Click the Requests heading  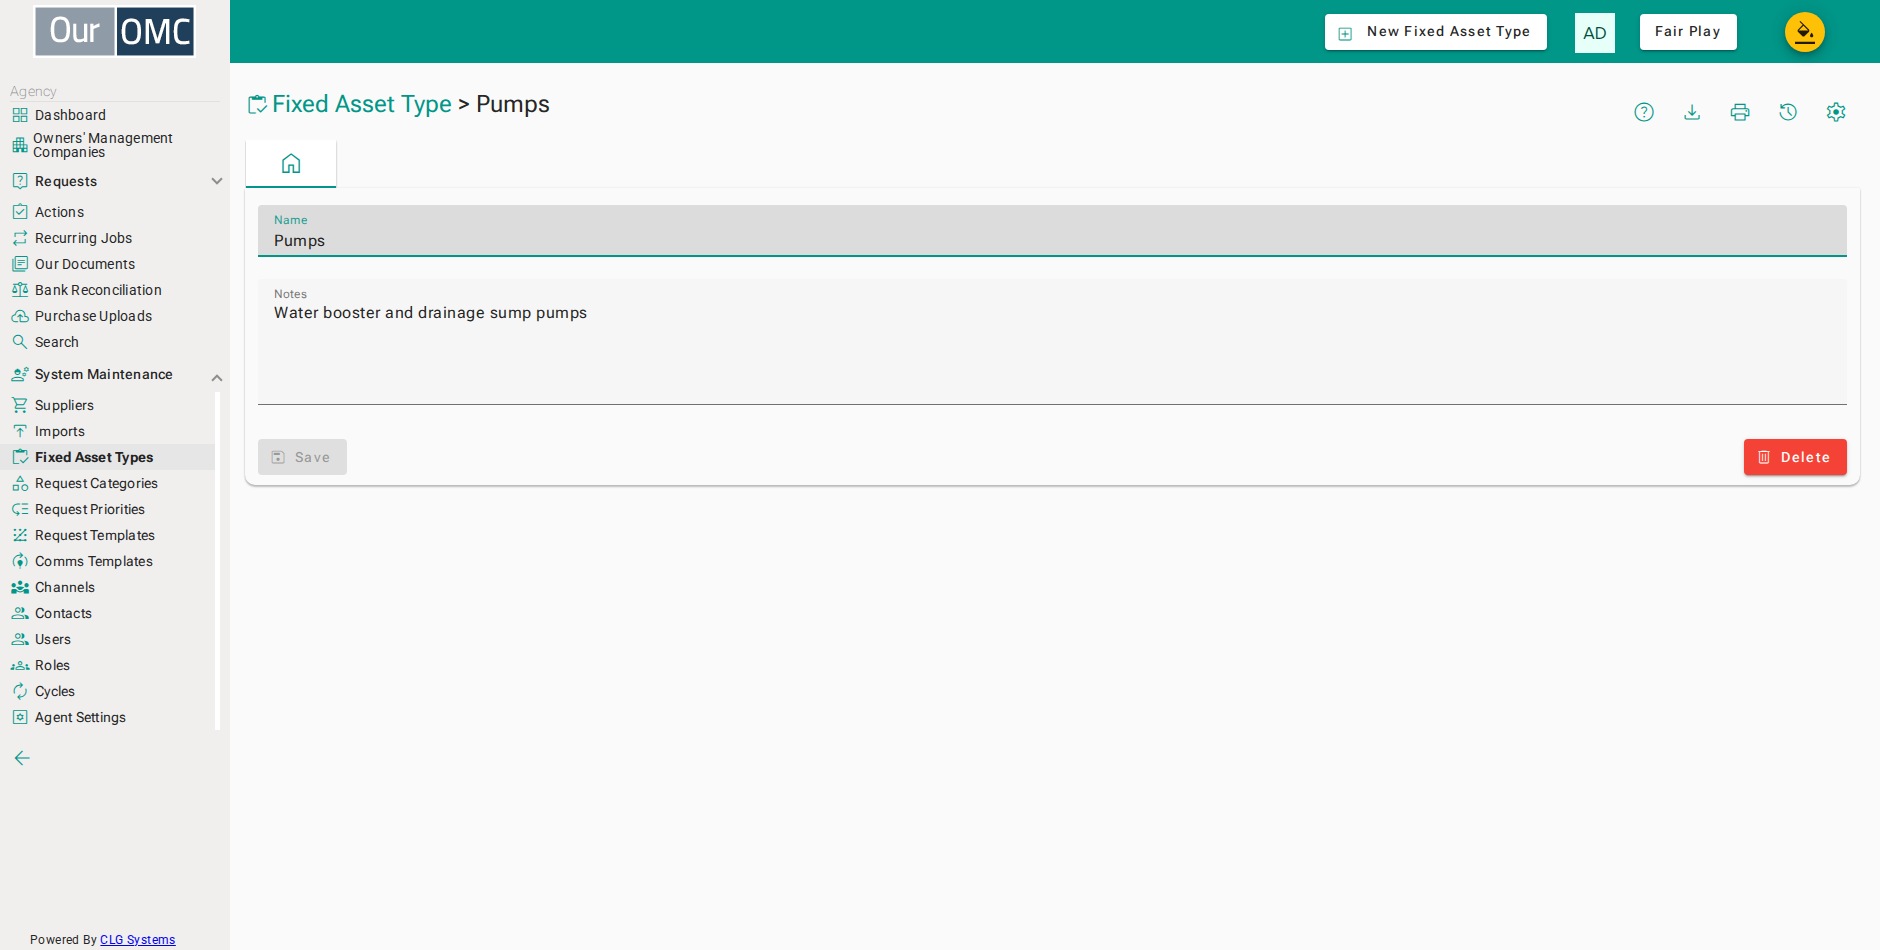(x=66, y=181)
